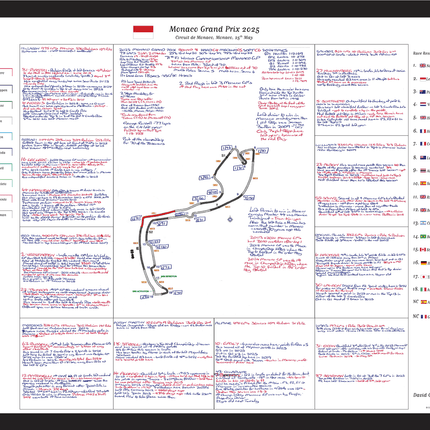Select the red section of the track
Viewport: 430px width, 430px height.
(x=158, y=216)
